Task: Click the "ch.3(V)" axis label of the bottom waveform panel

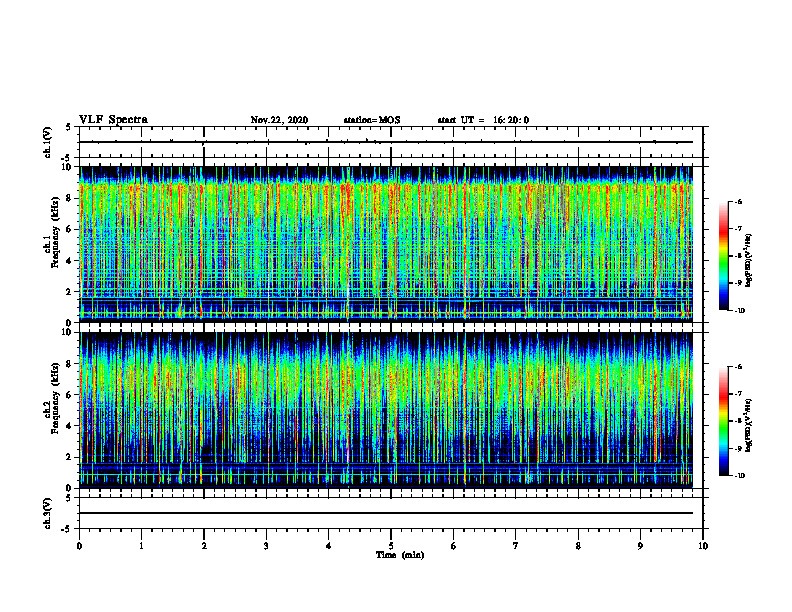Action: pos(48,513)
